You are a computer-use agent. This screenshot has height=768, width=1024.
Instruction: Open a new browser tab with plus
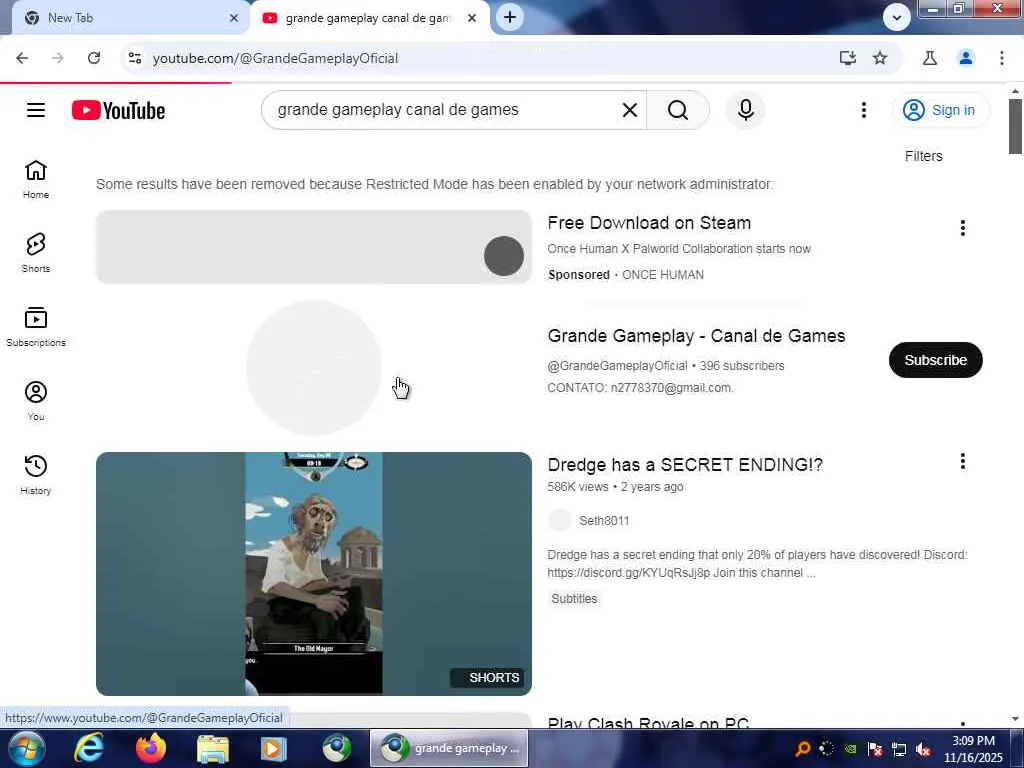tap(510, 17)
